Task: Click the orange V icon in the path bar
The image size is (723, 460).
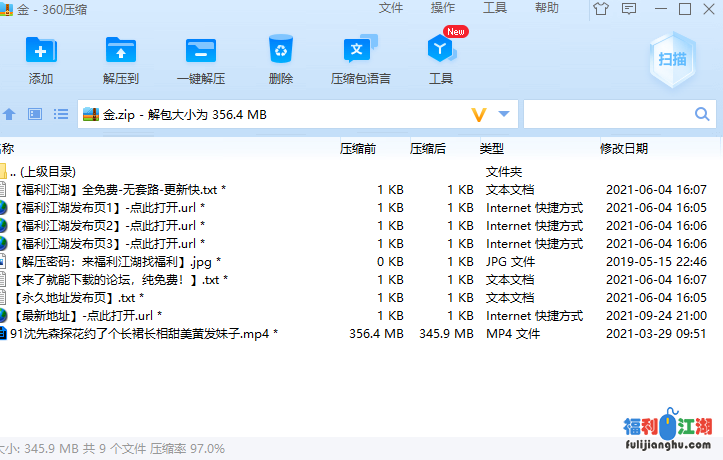Action: click(479, 115)
